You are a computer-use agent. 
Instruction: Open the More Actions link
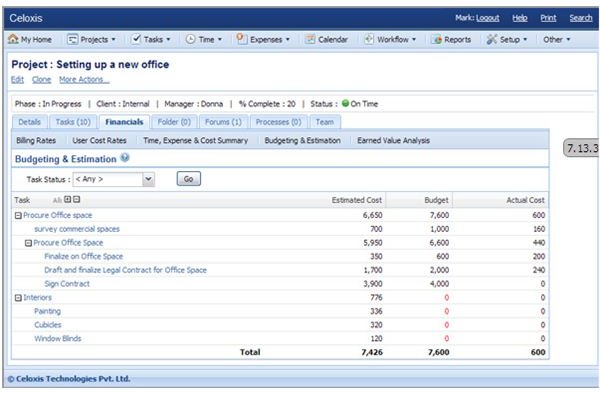click(x=84, y=80)
